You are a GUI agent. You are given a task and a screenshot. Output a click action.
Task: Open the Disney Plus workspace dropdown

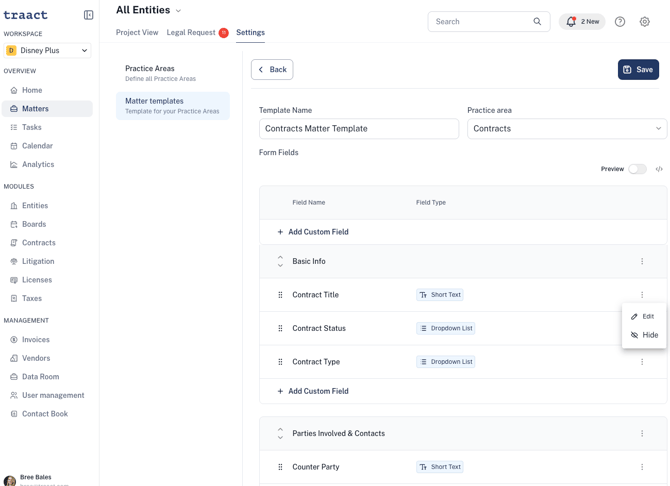[47, 50]
